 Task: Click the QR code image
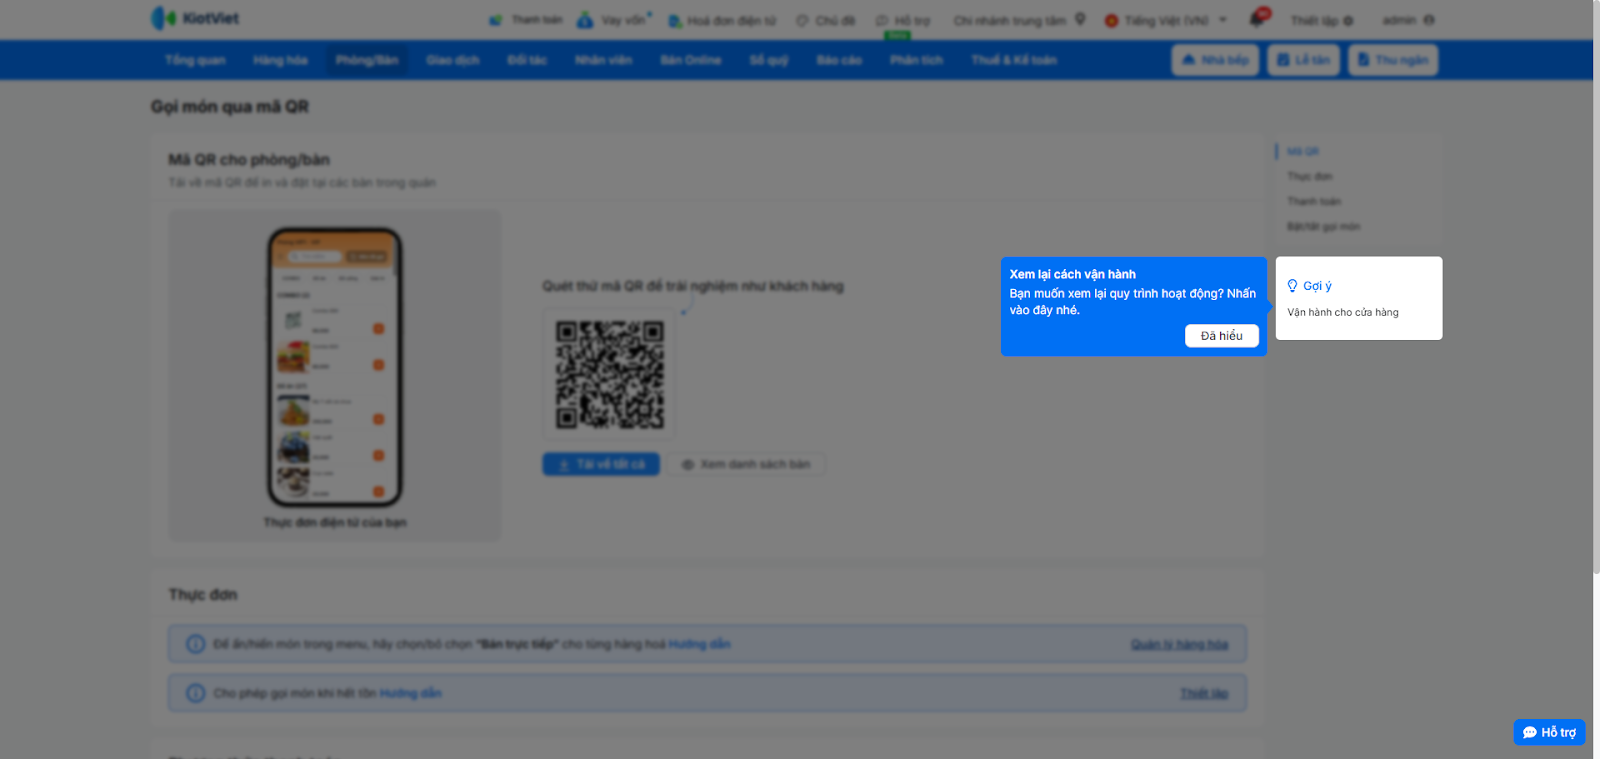pyautogui.click(x=610, y=374)
